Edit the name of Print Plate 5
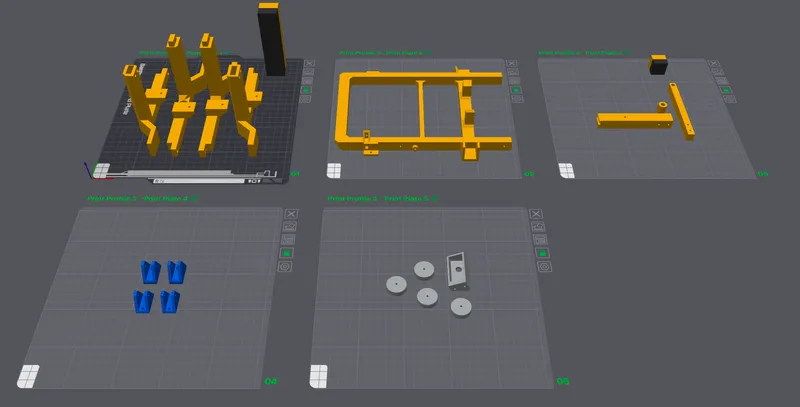This screenshot has width=800, height=407. [x=434, y=198]
